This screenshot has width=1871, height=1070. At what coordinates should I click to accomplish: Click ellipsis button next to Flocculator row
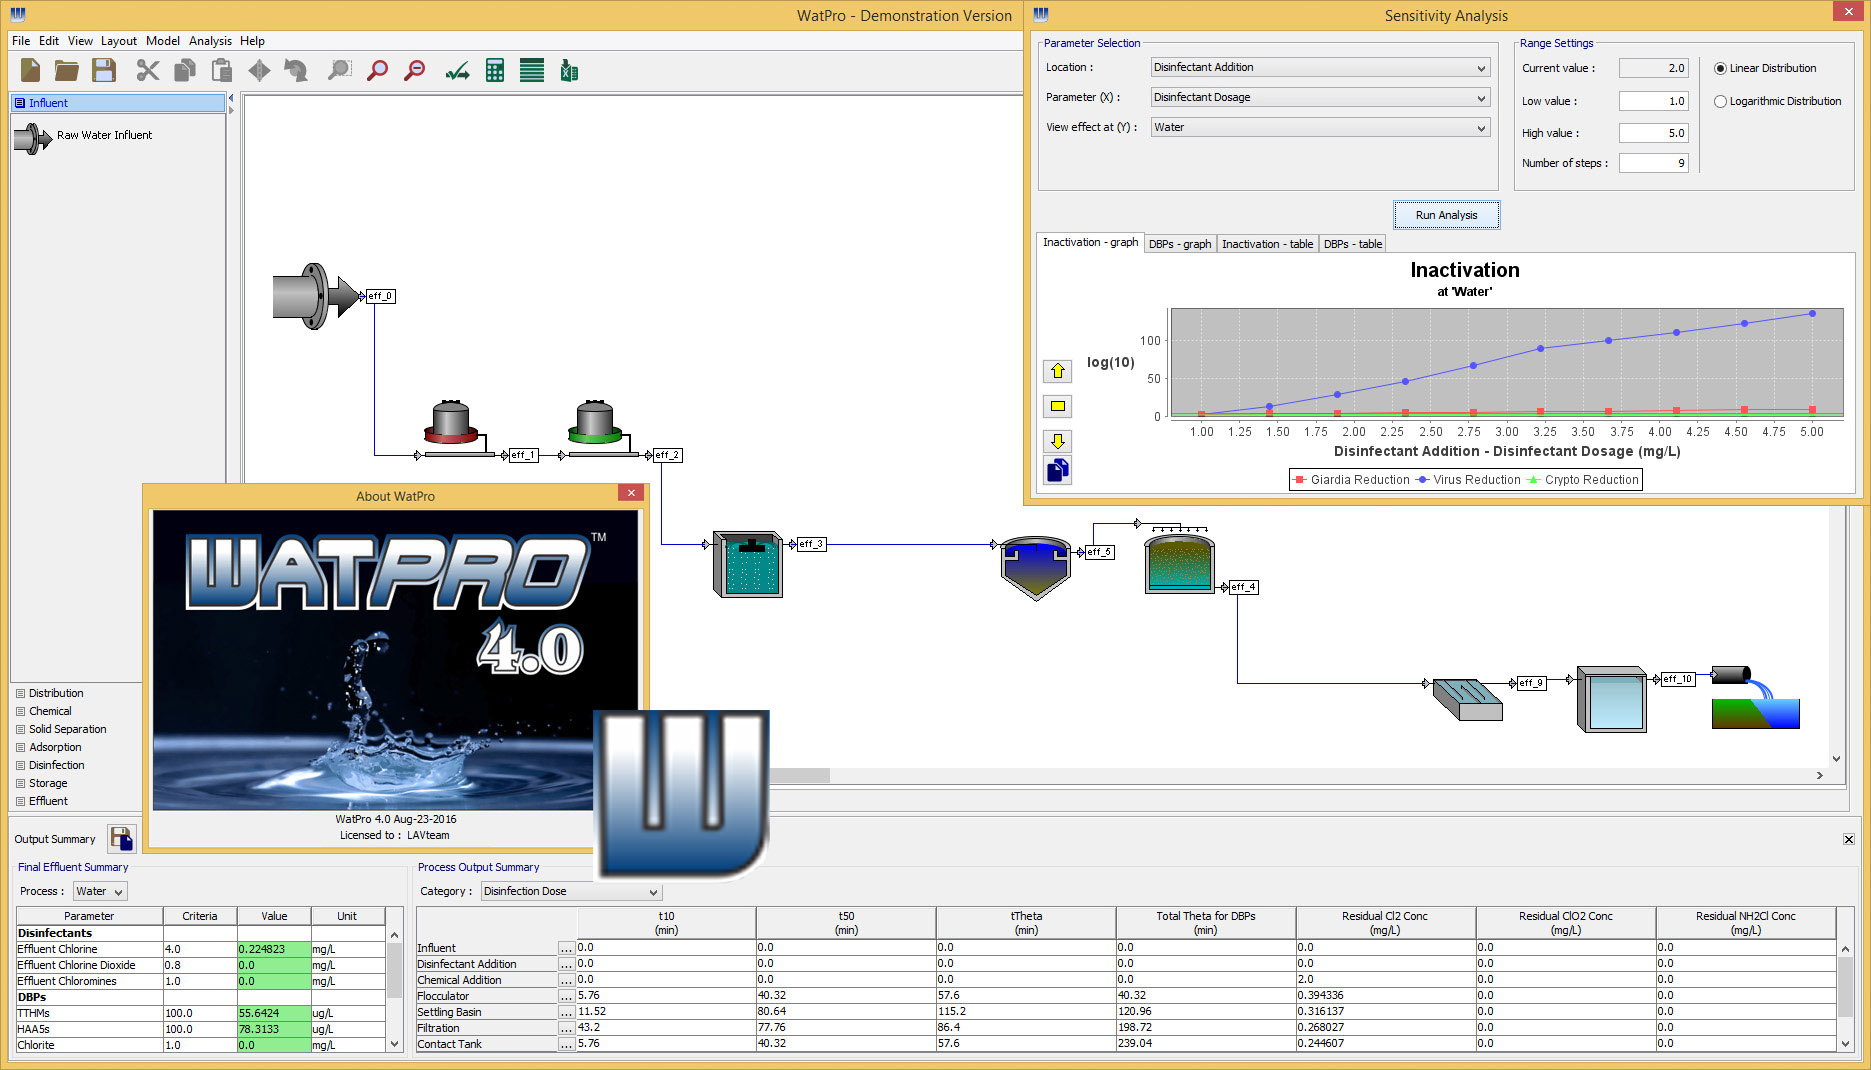(x=566, y=996)
